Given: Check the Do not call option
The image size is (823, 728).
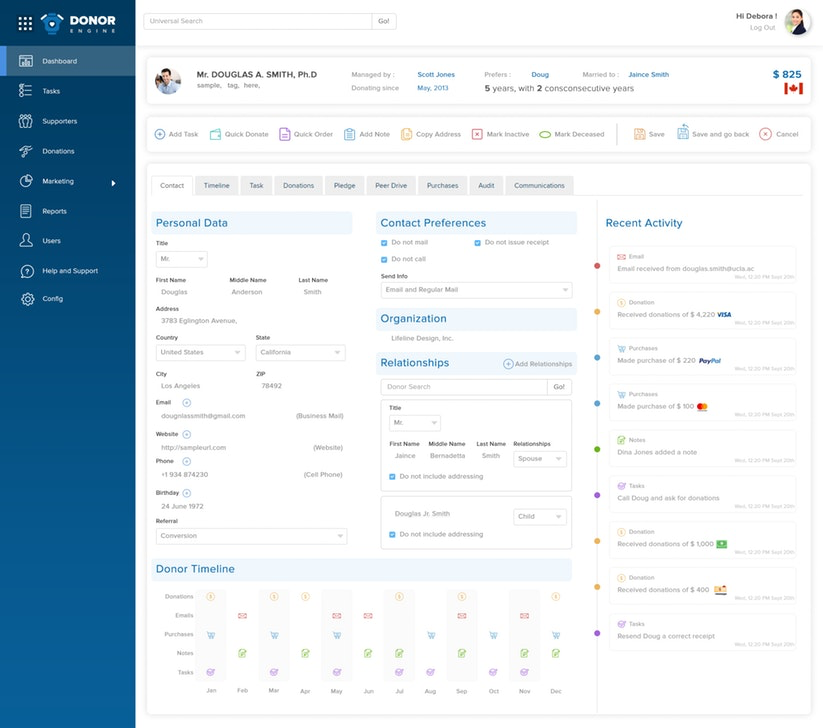Looking at the screenshot, I should [x=383, y=260].
